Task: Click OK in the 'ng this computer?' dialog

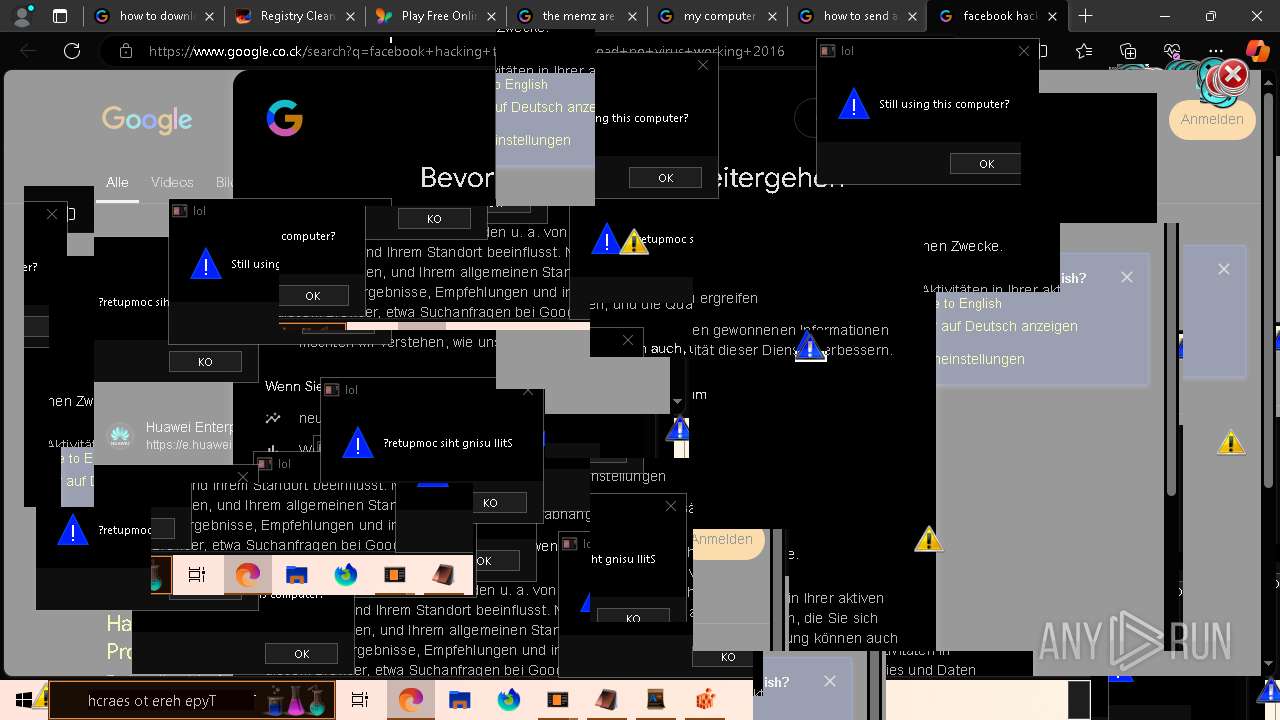Action: pos(665,178)
